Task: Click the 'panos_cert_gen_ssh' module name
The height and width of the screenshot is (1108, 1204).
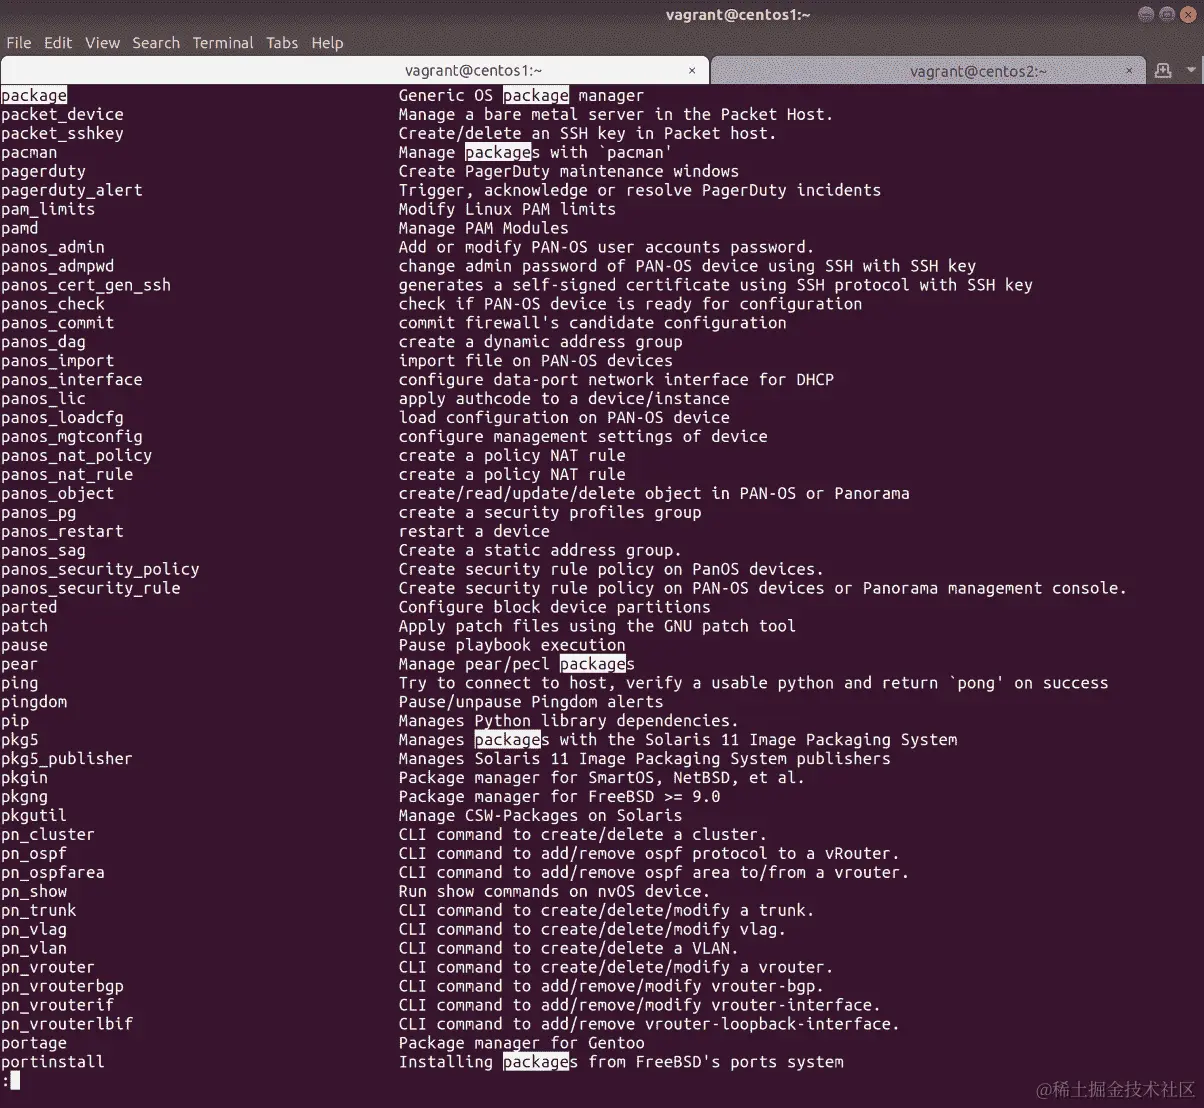Action: tap(86, 285)
